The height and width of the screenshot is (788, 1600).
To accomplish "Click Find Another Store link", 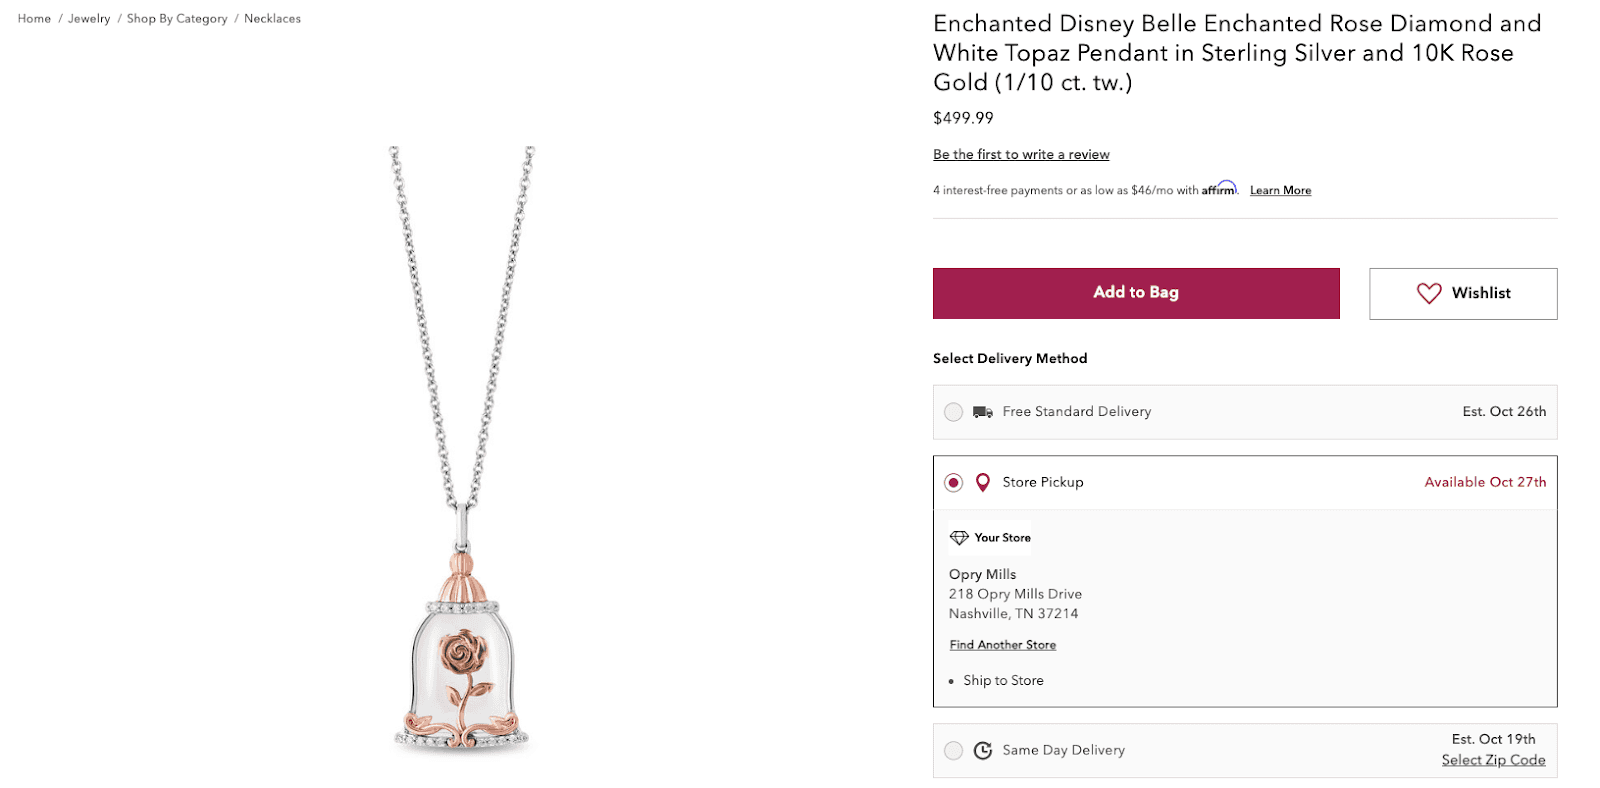I will pos(1002,645).
